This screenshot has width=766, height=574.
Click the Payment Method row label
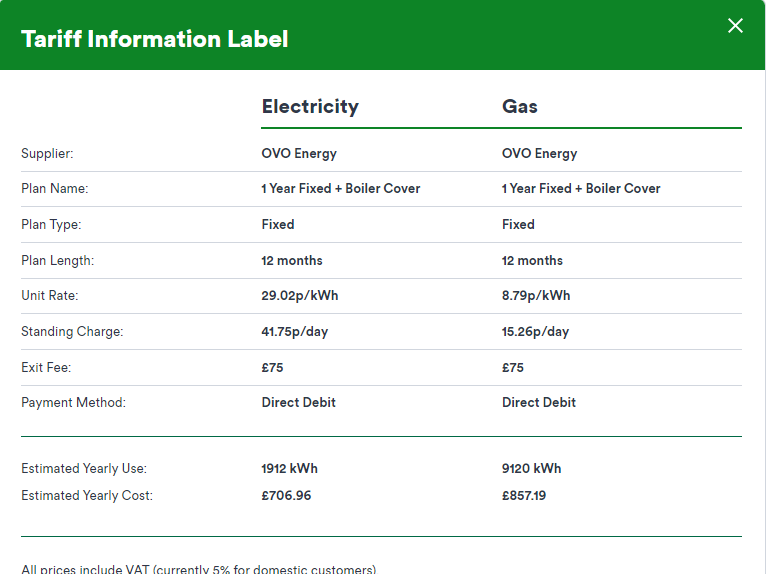point(73,403)
